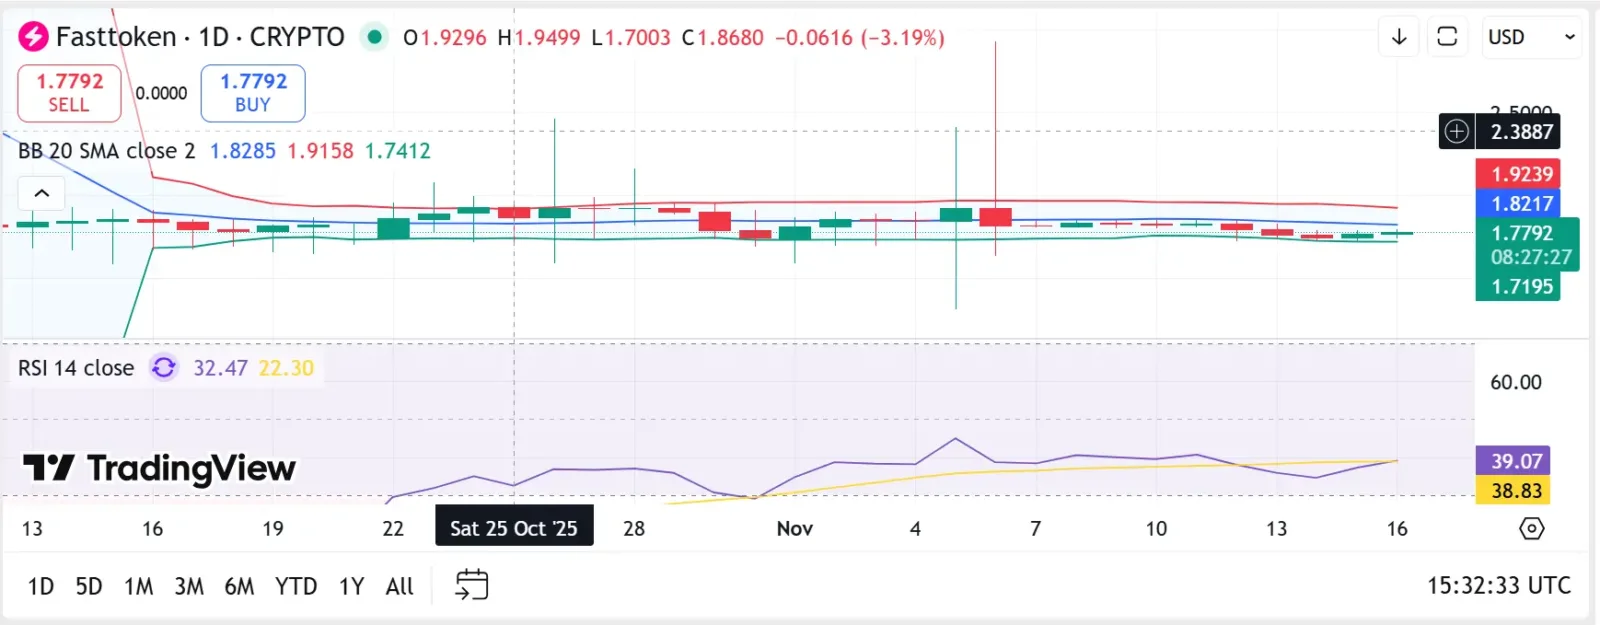Click the 15:32:33 UTC timezone clock
This screenshot has height=625, width=1600.
pos(1498,585)
